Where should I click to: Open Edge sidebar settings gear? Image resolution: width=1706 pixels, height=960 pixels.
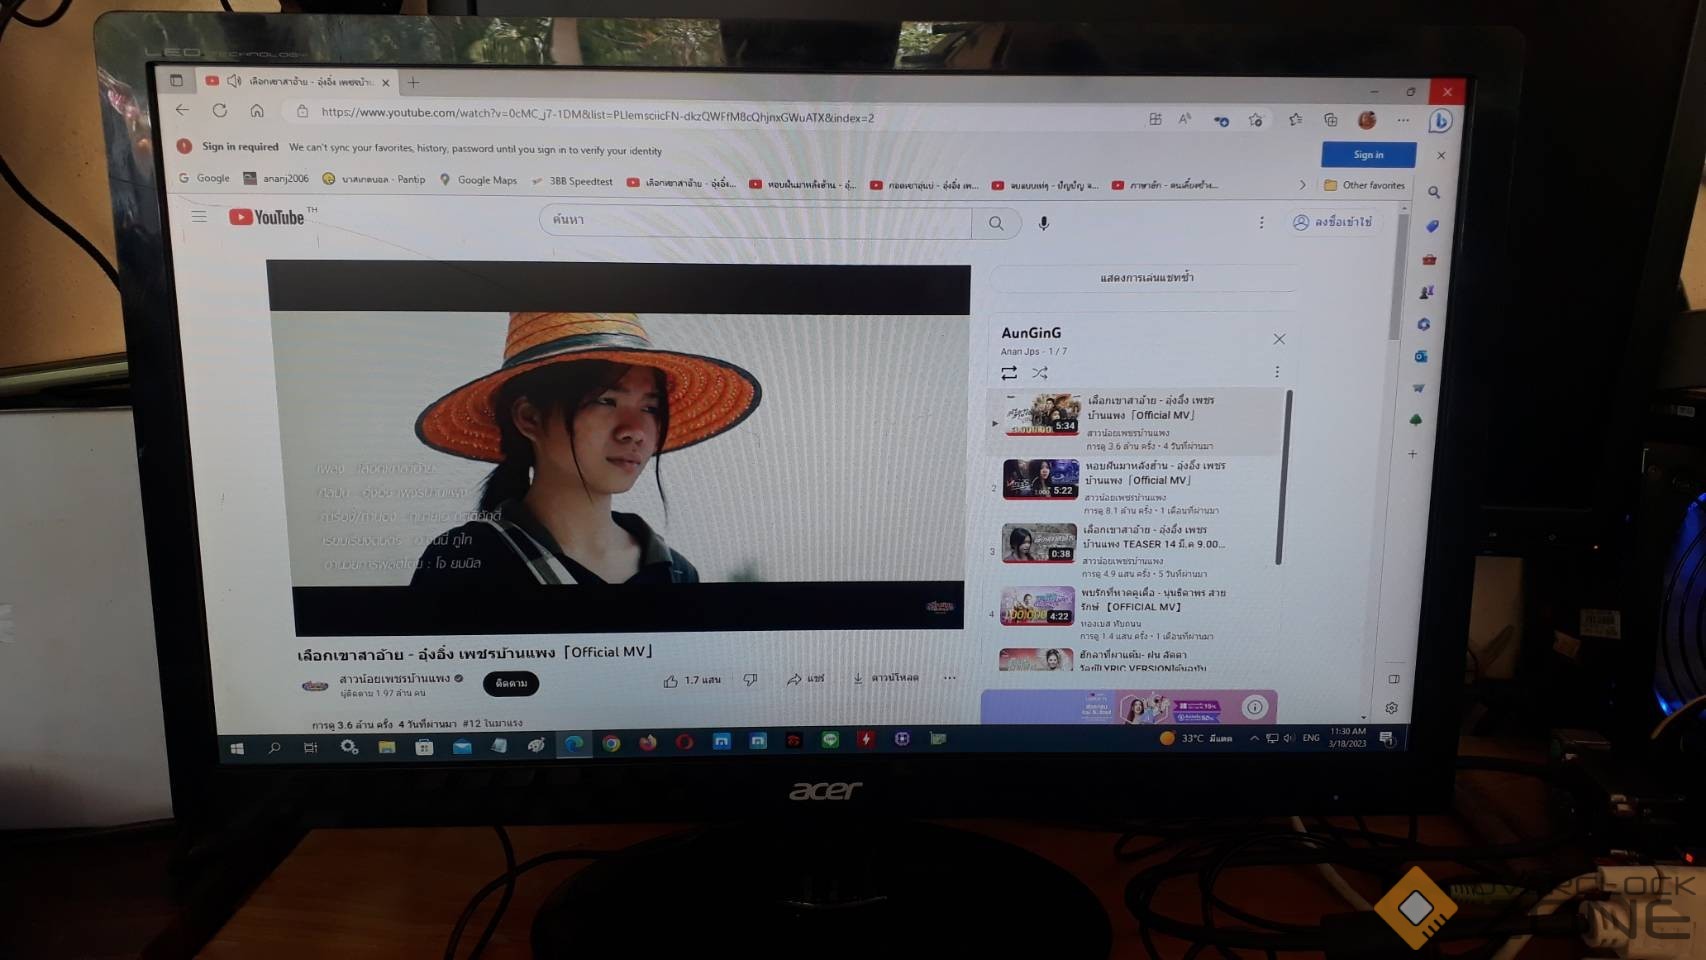1391,708
